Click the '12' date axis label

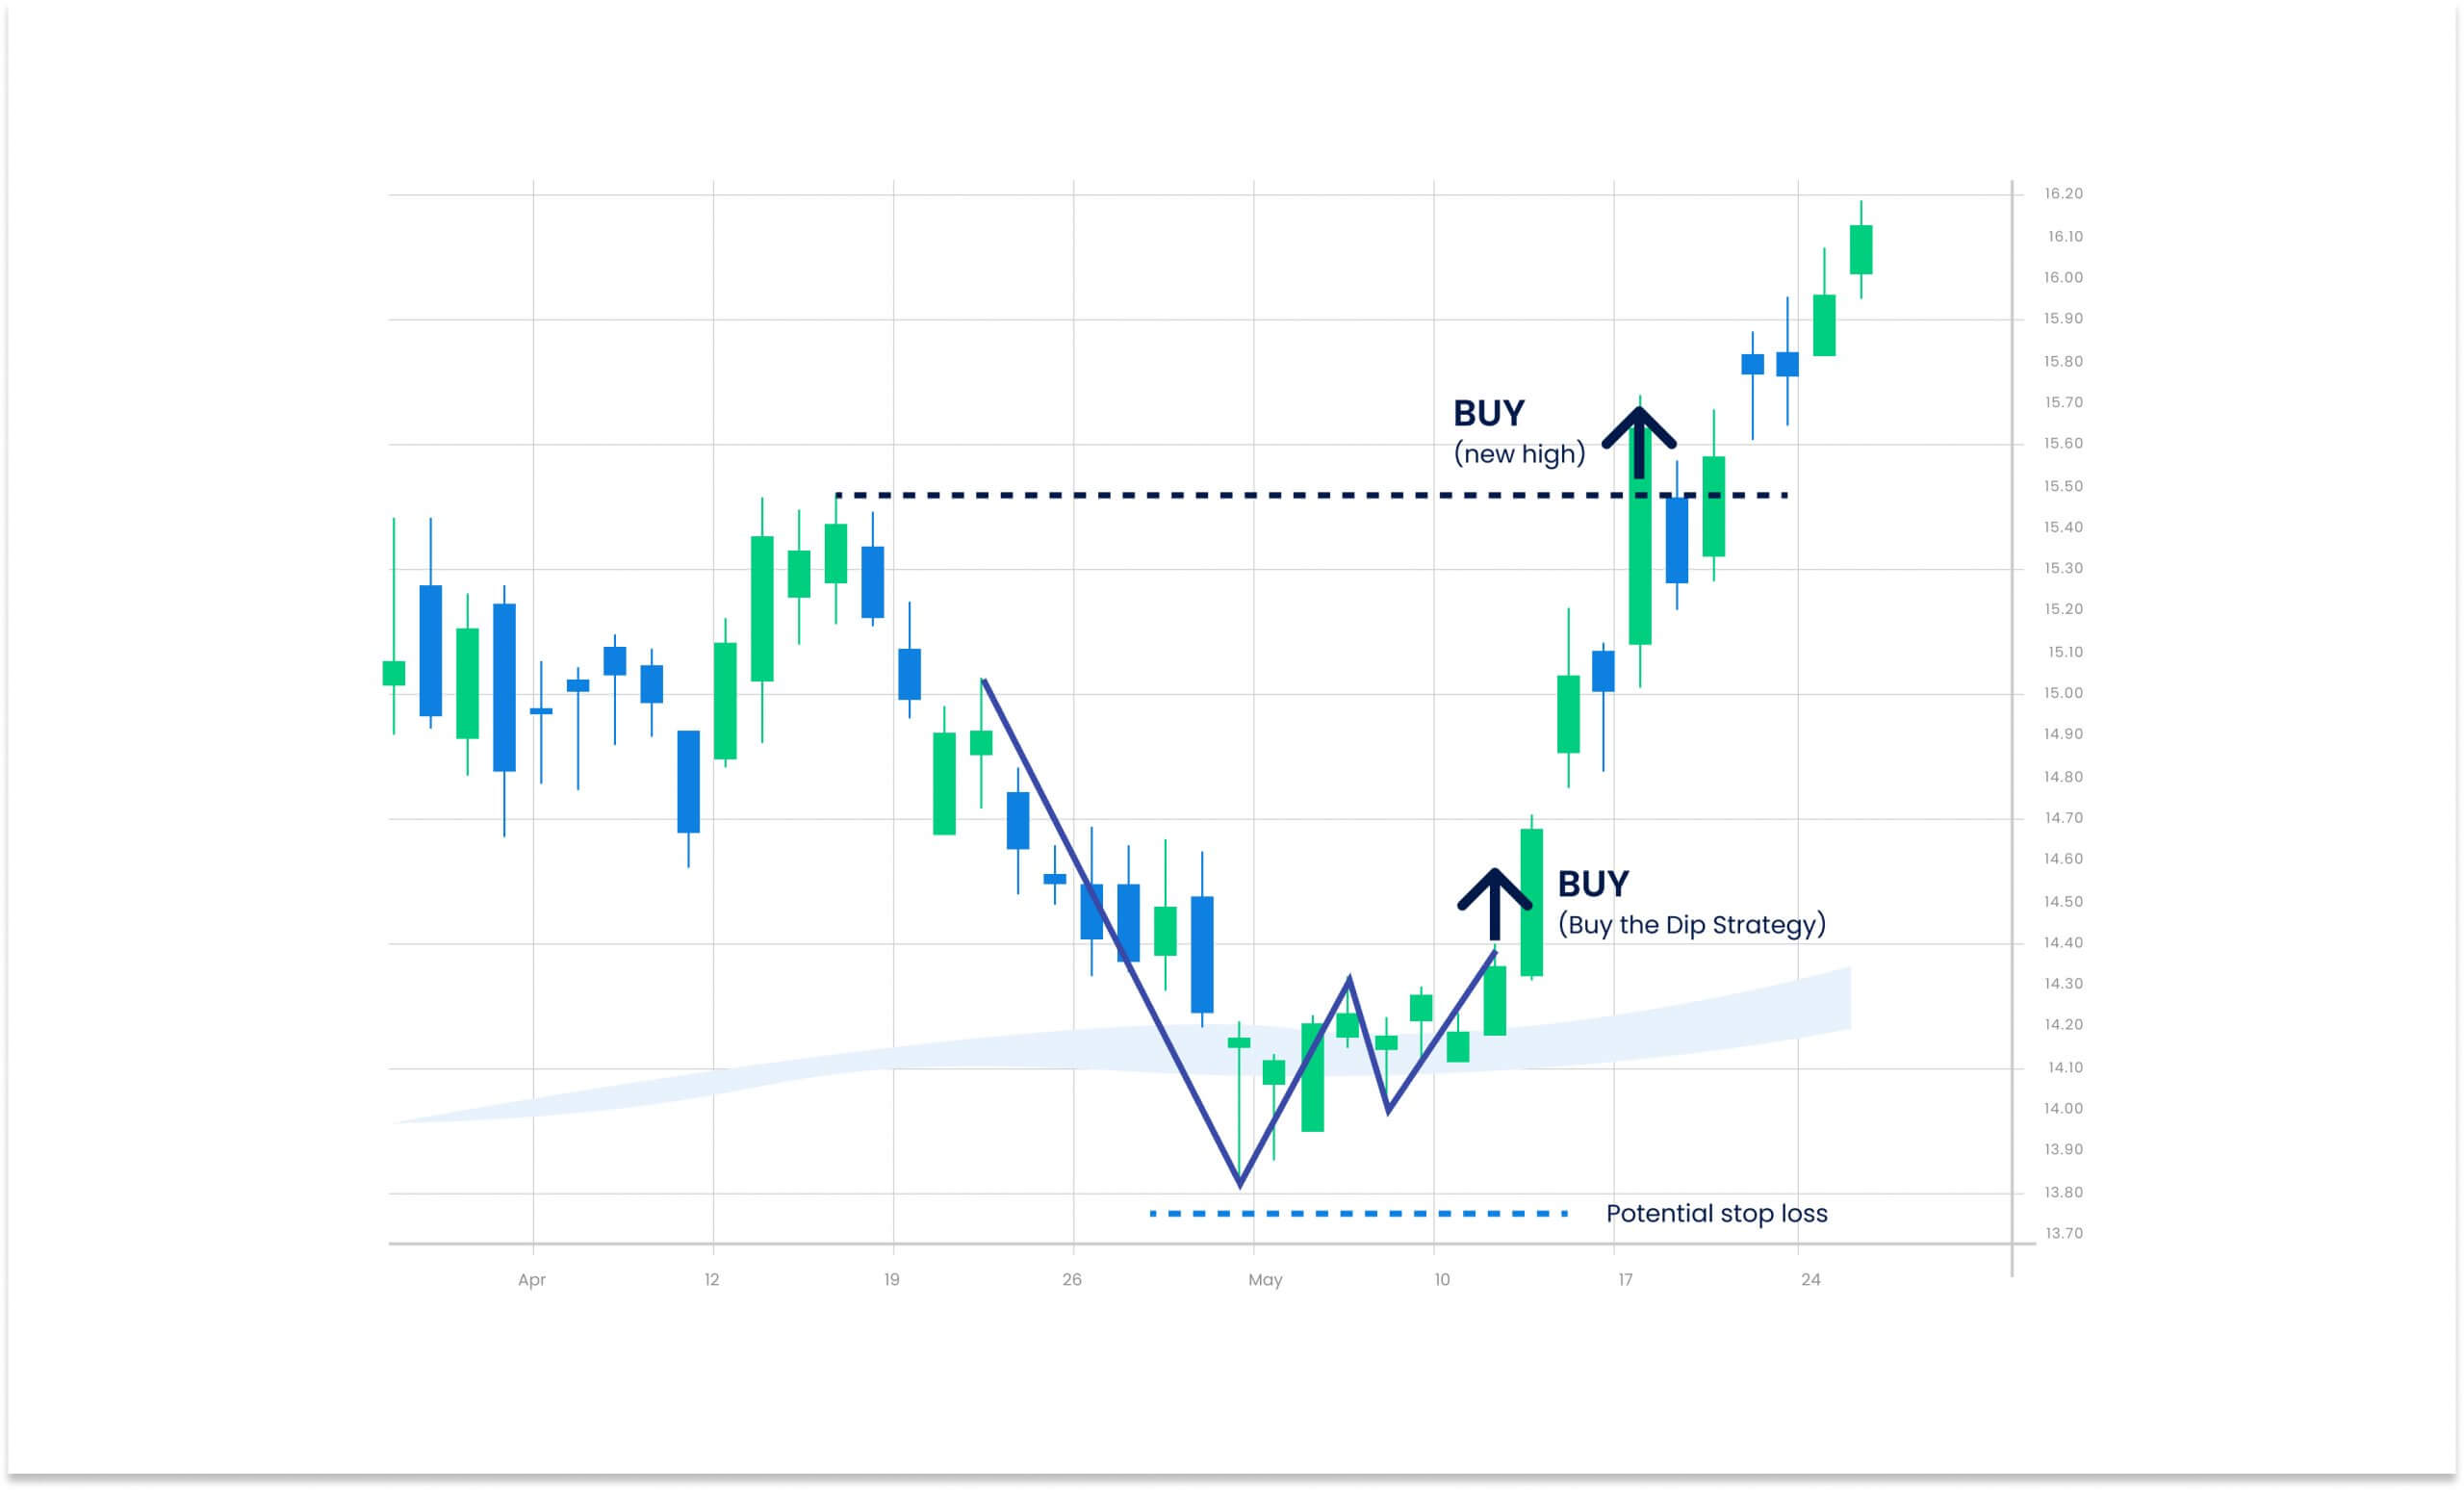point(712,1280)
